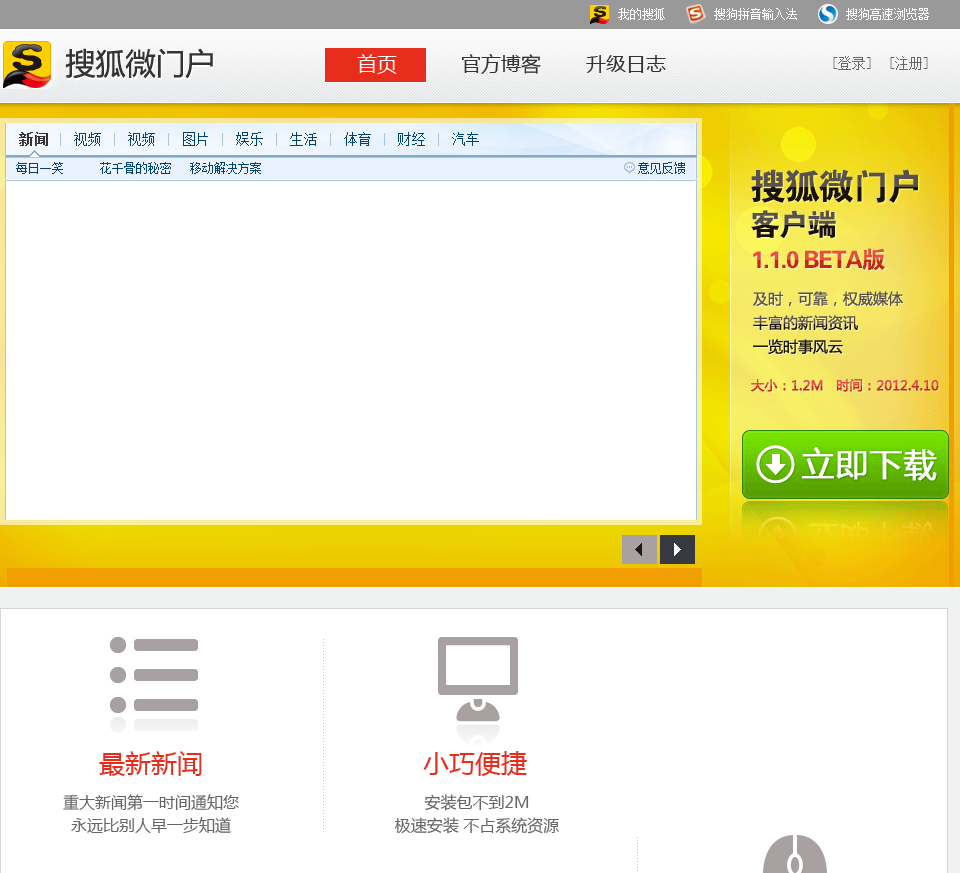Open 移动解决方案 link

click(x=225, y=168)
